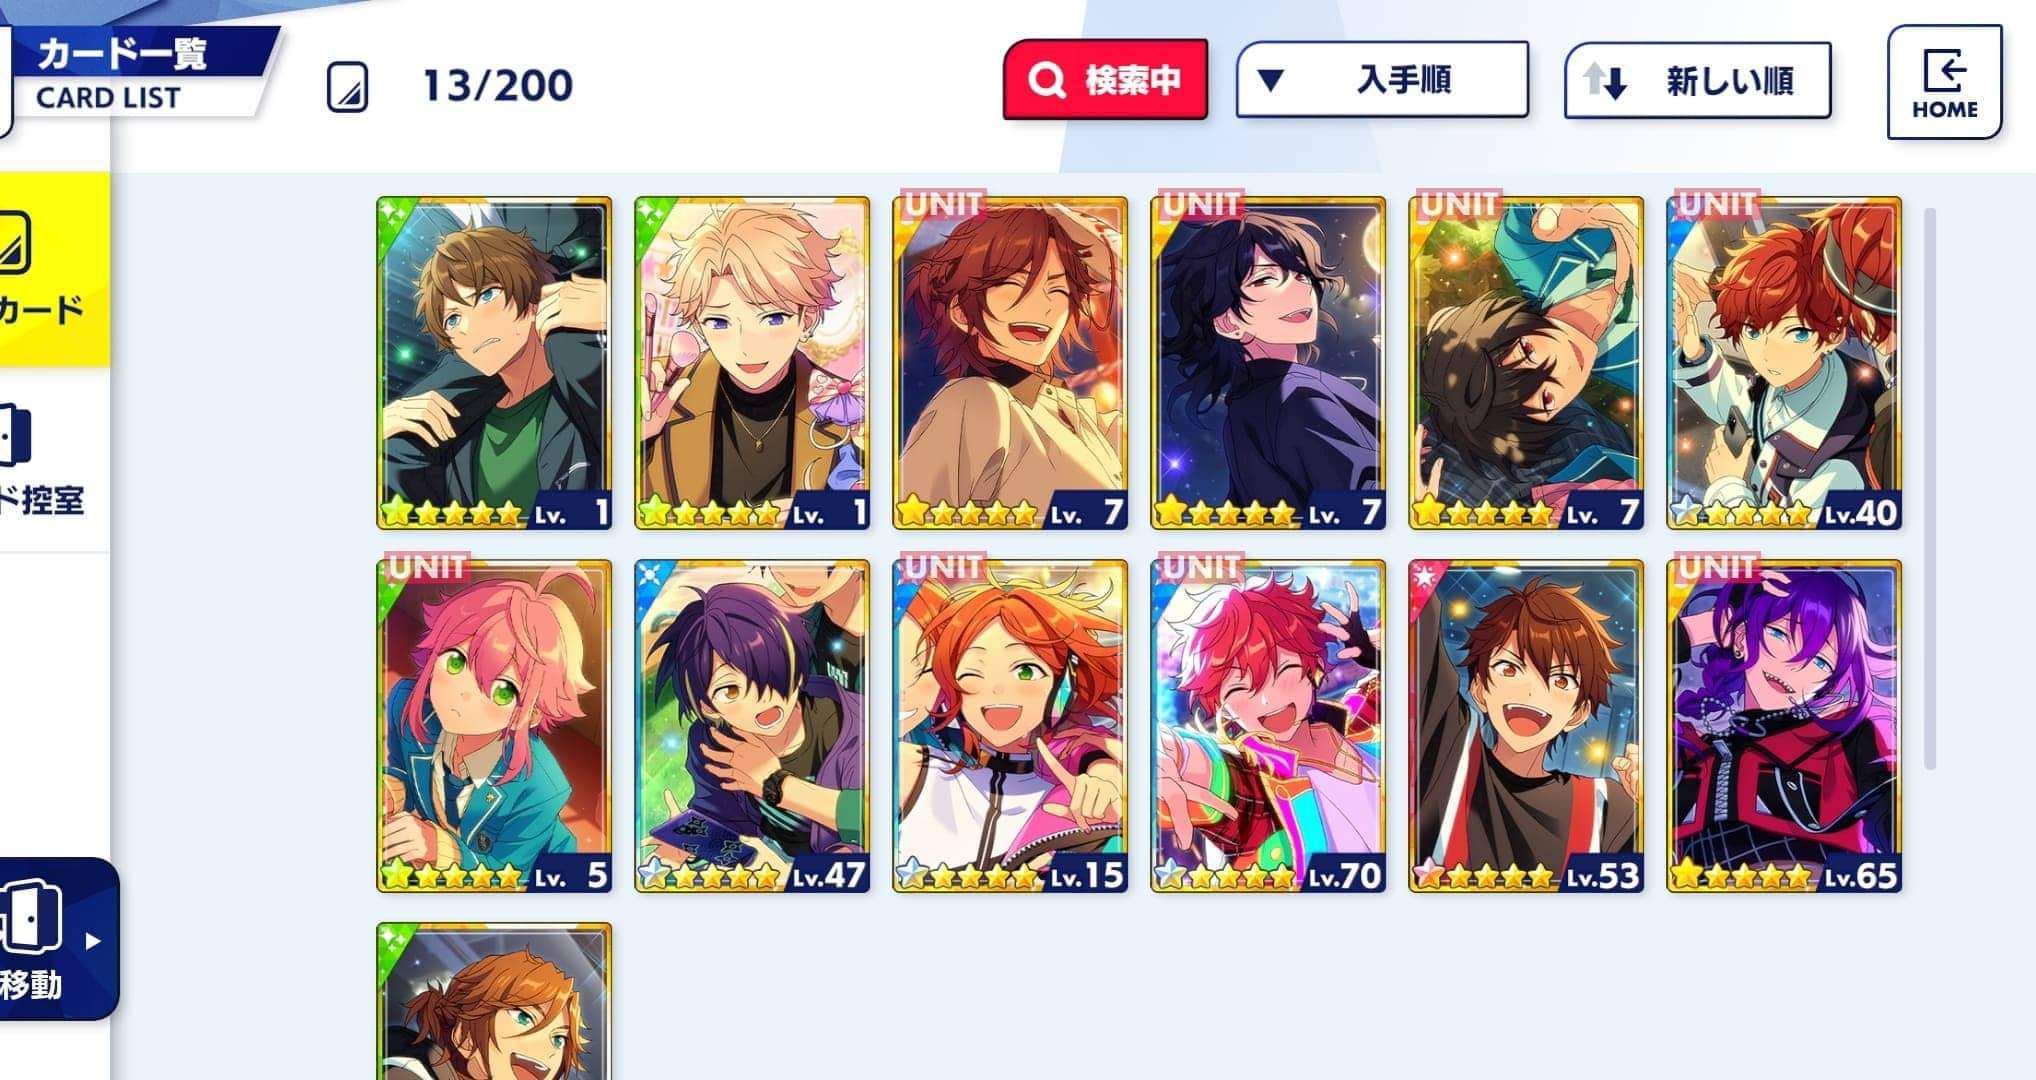Click the card list vertical scrollbar
2036x1080 pixels.
[1930, 489]
